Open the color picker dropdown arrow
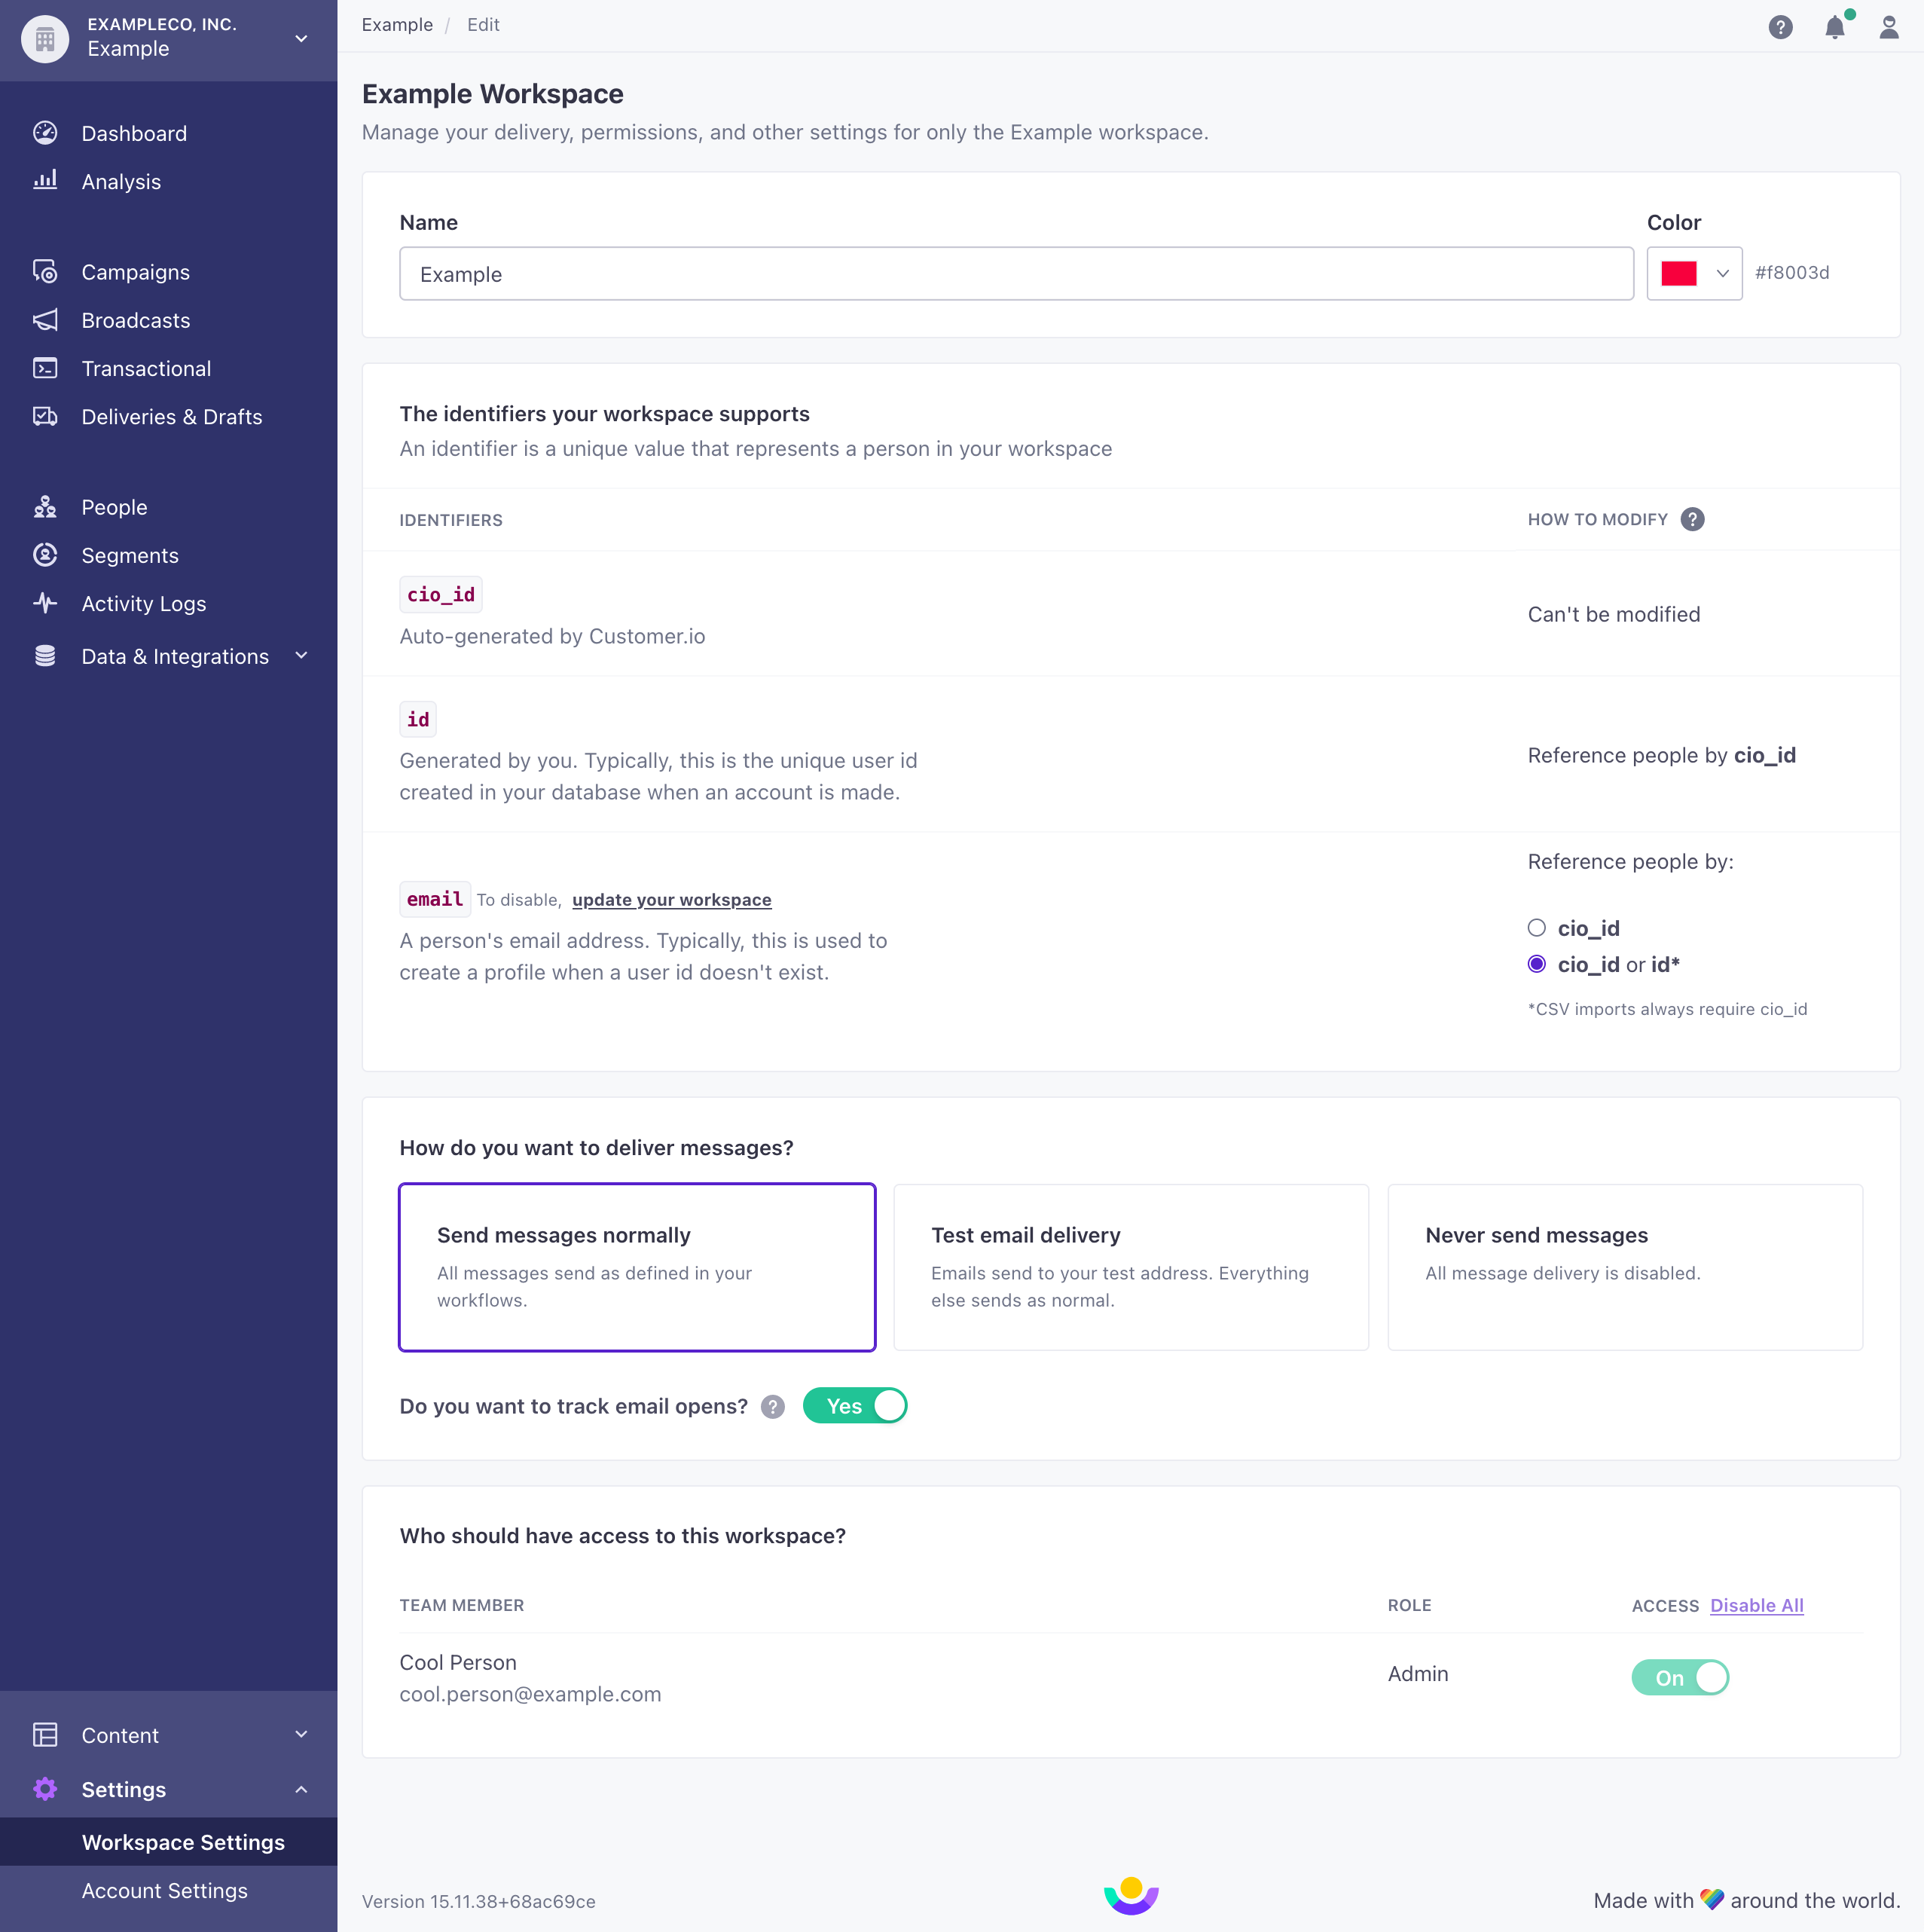Image resolution: width=1924 pixels, height=1932 pixels. [x=1722, y=273]
